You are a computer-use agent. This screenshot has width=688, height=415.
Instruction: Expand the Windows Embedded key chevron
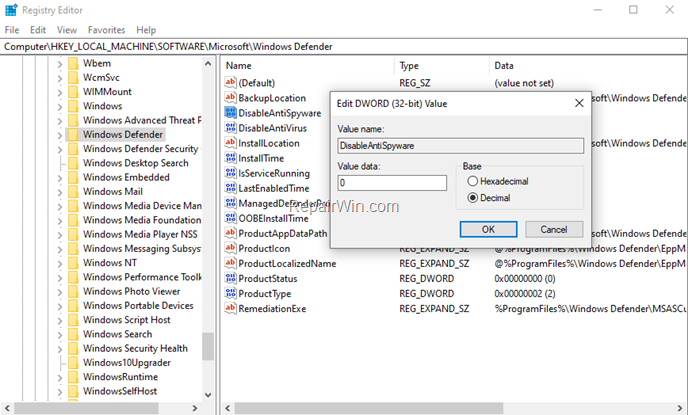(60, 178)
